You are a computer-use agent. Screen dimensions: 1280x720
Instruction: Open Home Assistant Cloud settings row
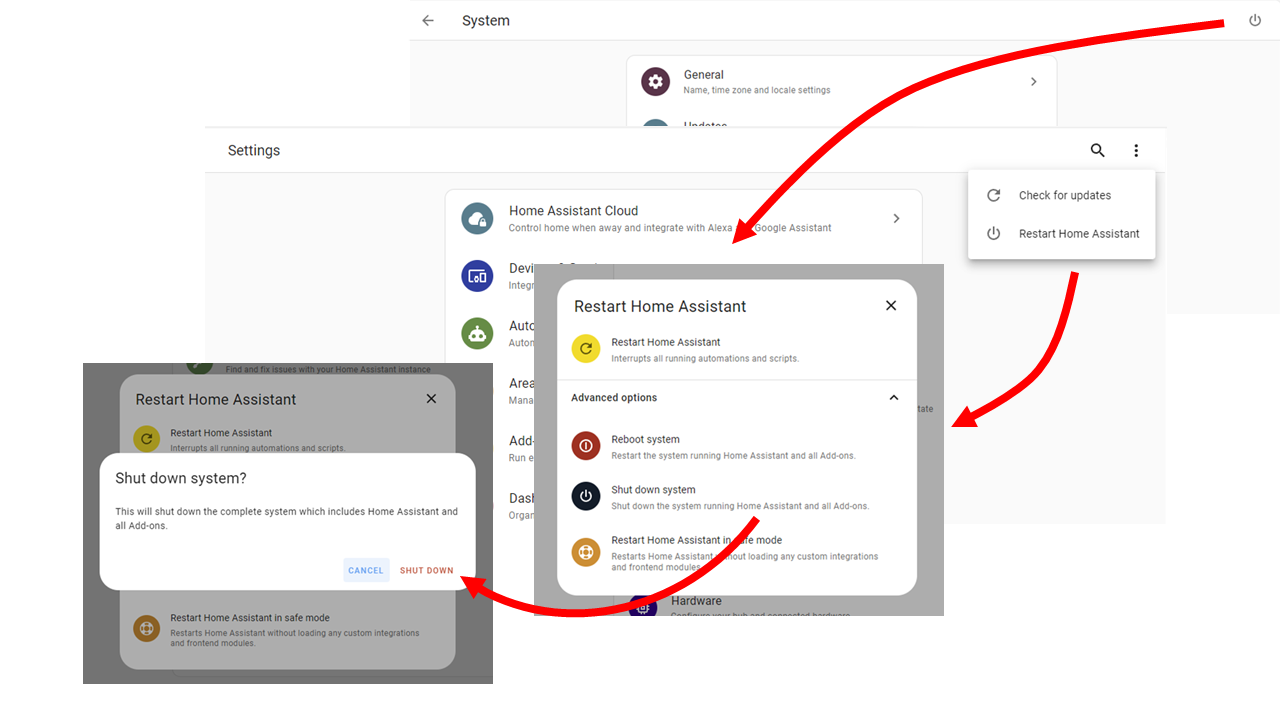click(x=684, y=218)
